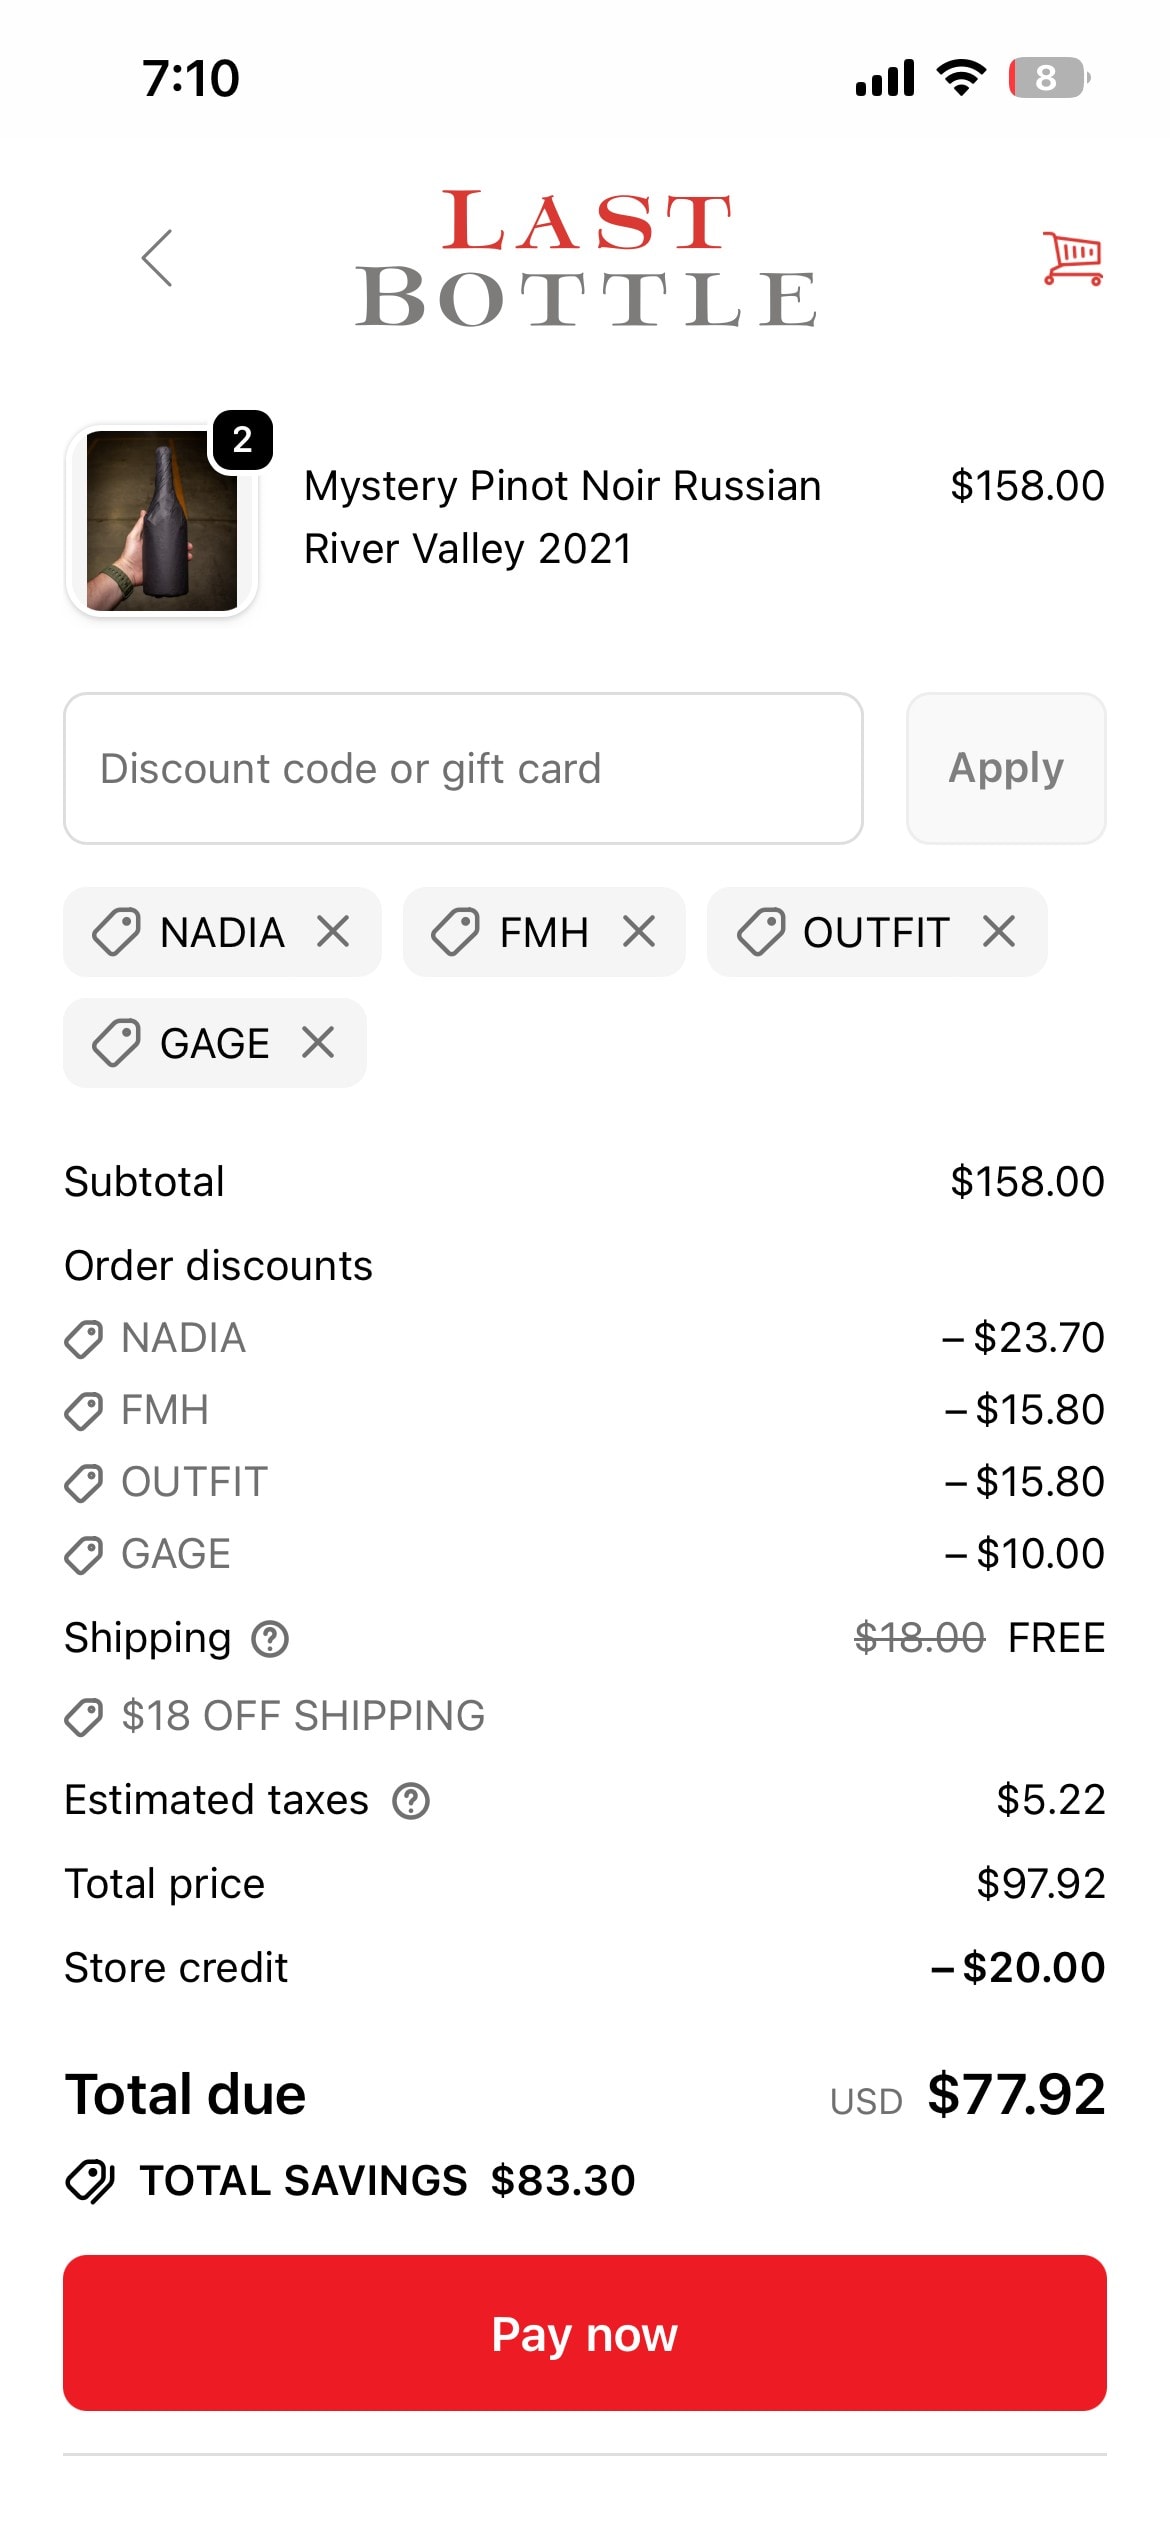Tap the NADIA tag icon in applied codes
This screenshot has height=2532, width=1170.
[116, 932]
